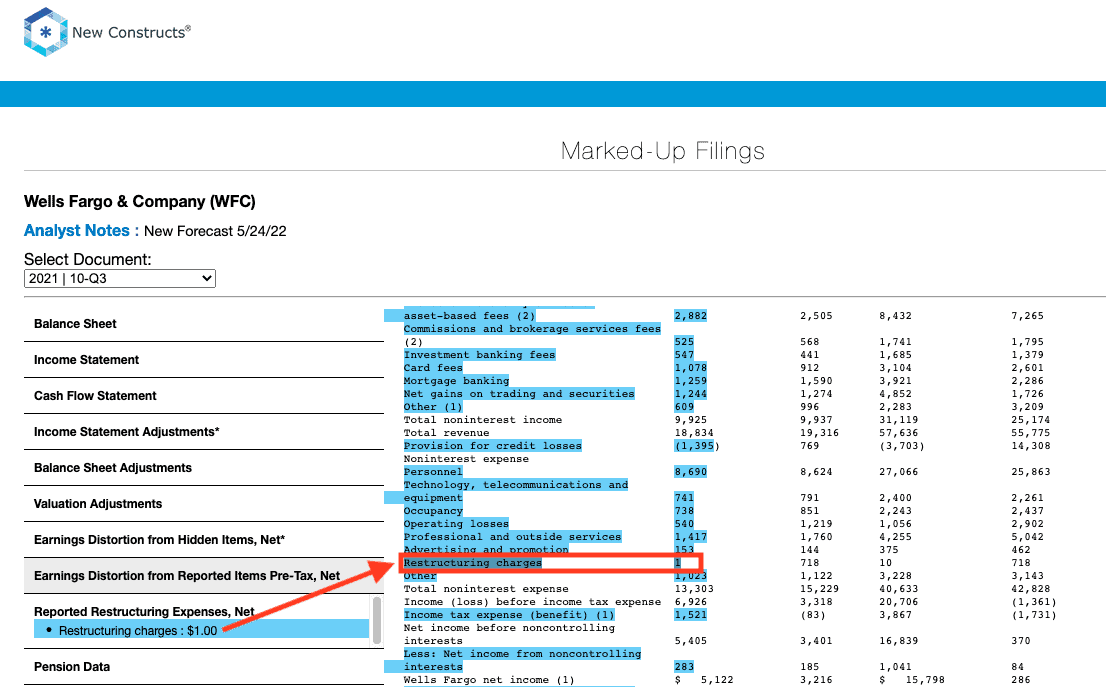Click the New Forecast 5/24/22 note

coord(215,231)
